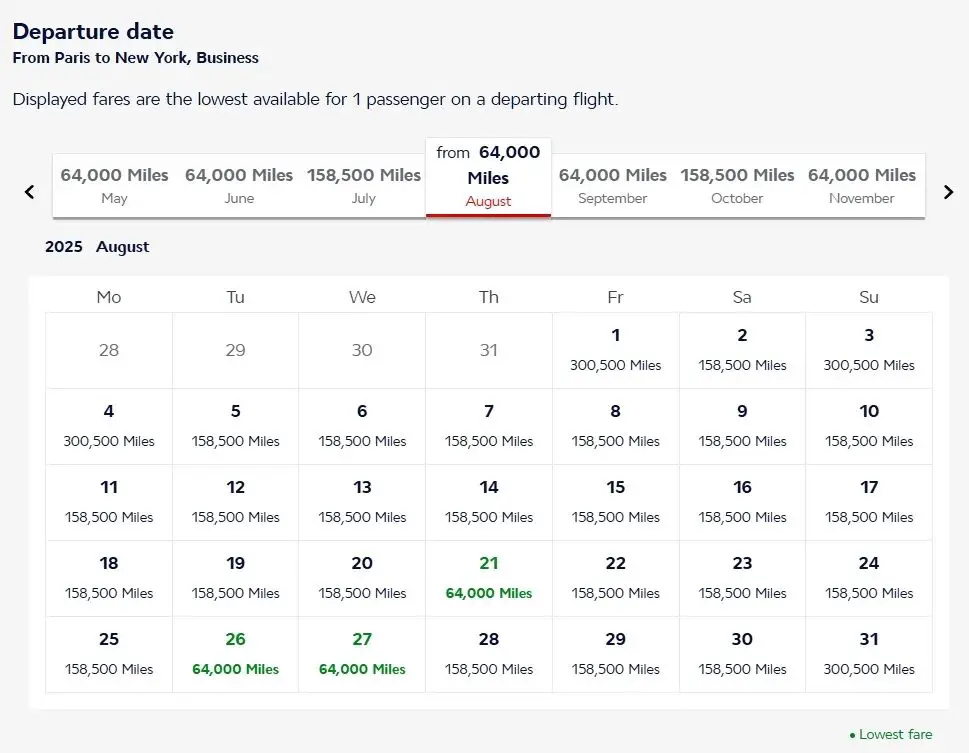Click the next months right arrow
Image resolution: width=969 pixels, height=753 pixels.
948,192
